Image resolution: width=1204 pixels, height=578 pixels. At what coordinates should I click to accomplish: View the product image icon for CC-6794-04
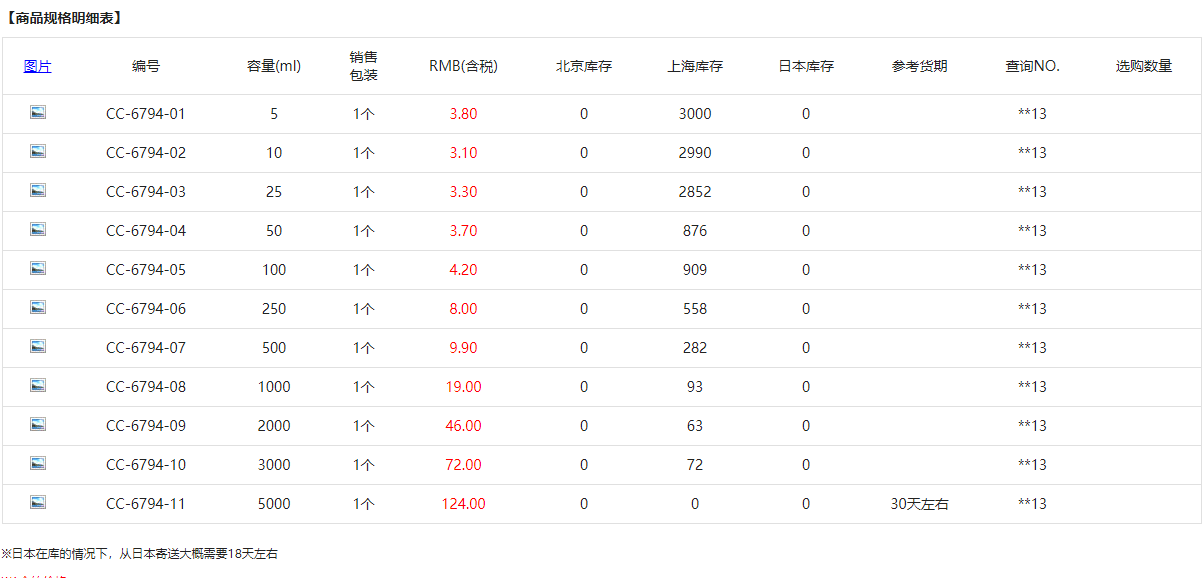point(38,230)
